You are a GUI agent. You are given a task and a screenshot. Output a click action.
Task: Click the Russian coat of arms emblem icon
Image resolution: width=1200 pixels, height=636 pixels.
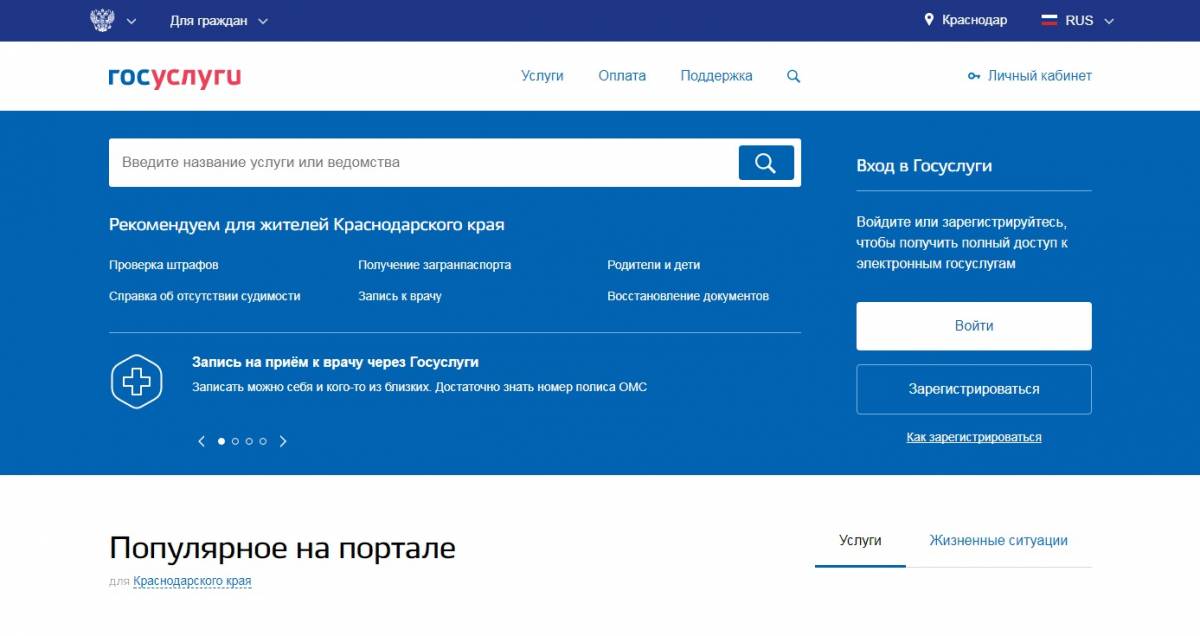[x=102, y=20]
